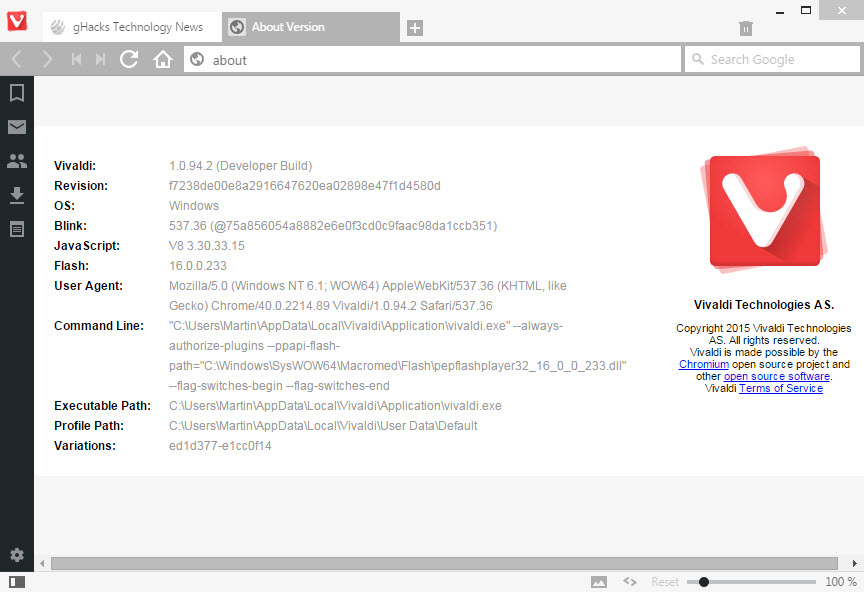This screenshot has height=592, width=864.
Task: Open Page actions code icon
Action: coord(630,582)
